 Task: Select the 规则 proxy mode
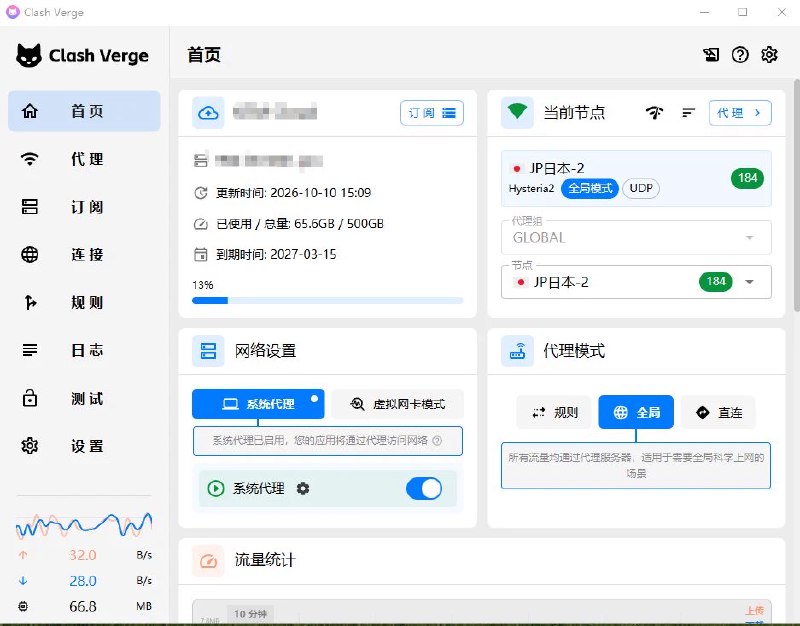(554, 412)
